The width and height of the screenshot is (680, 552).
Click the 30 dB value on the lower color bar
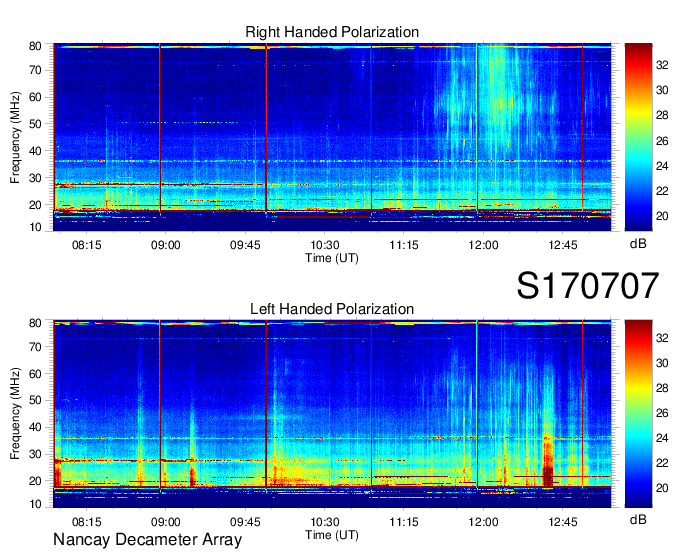click(x=662, y=363)
